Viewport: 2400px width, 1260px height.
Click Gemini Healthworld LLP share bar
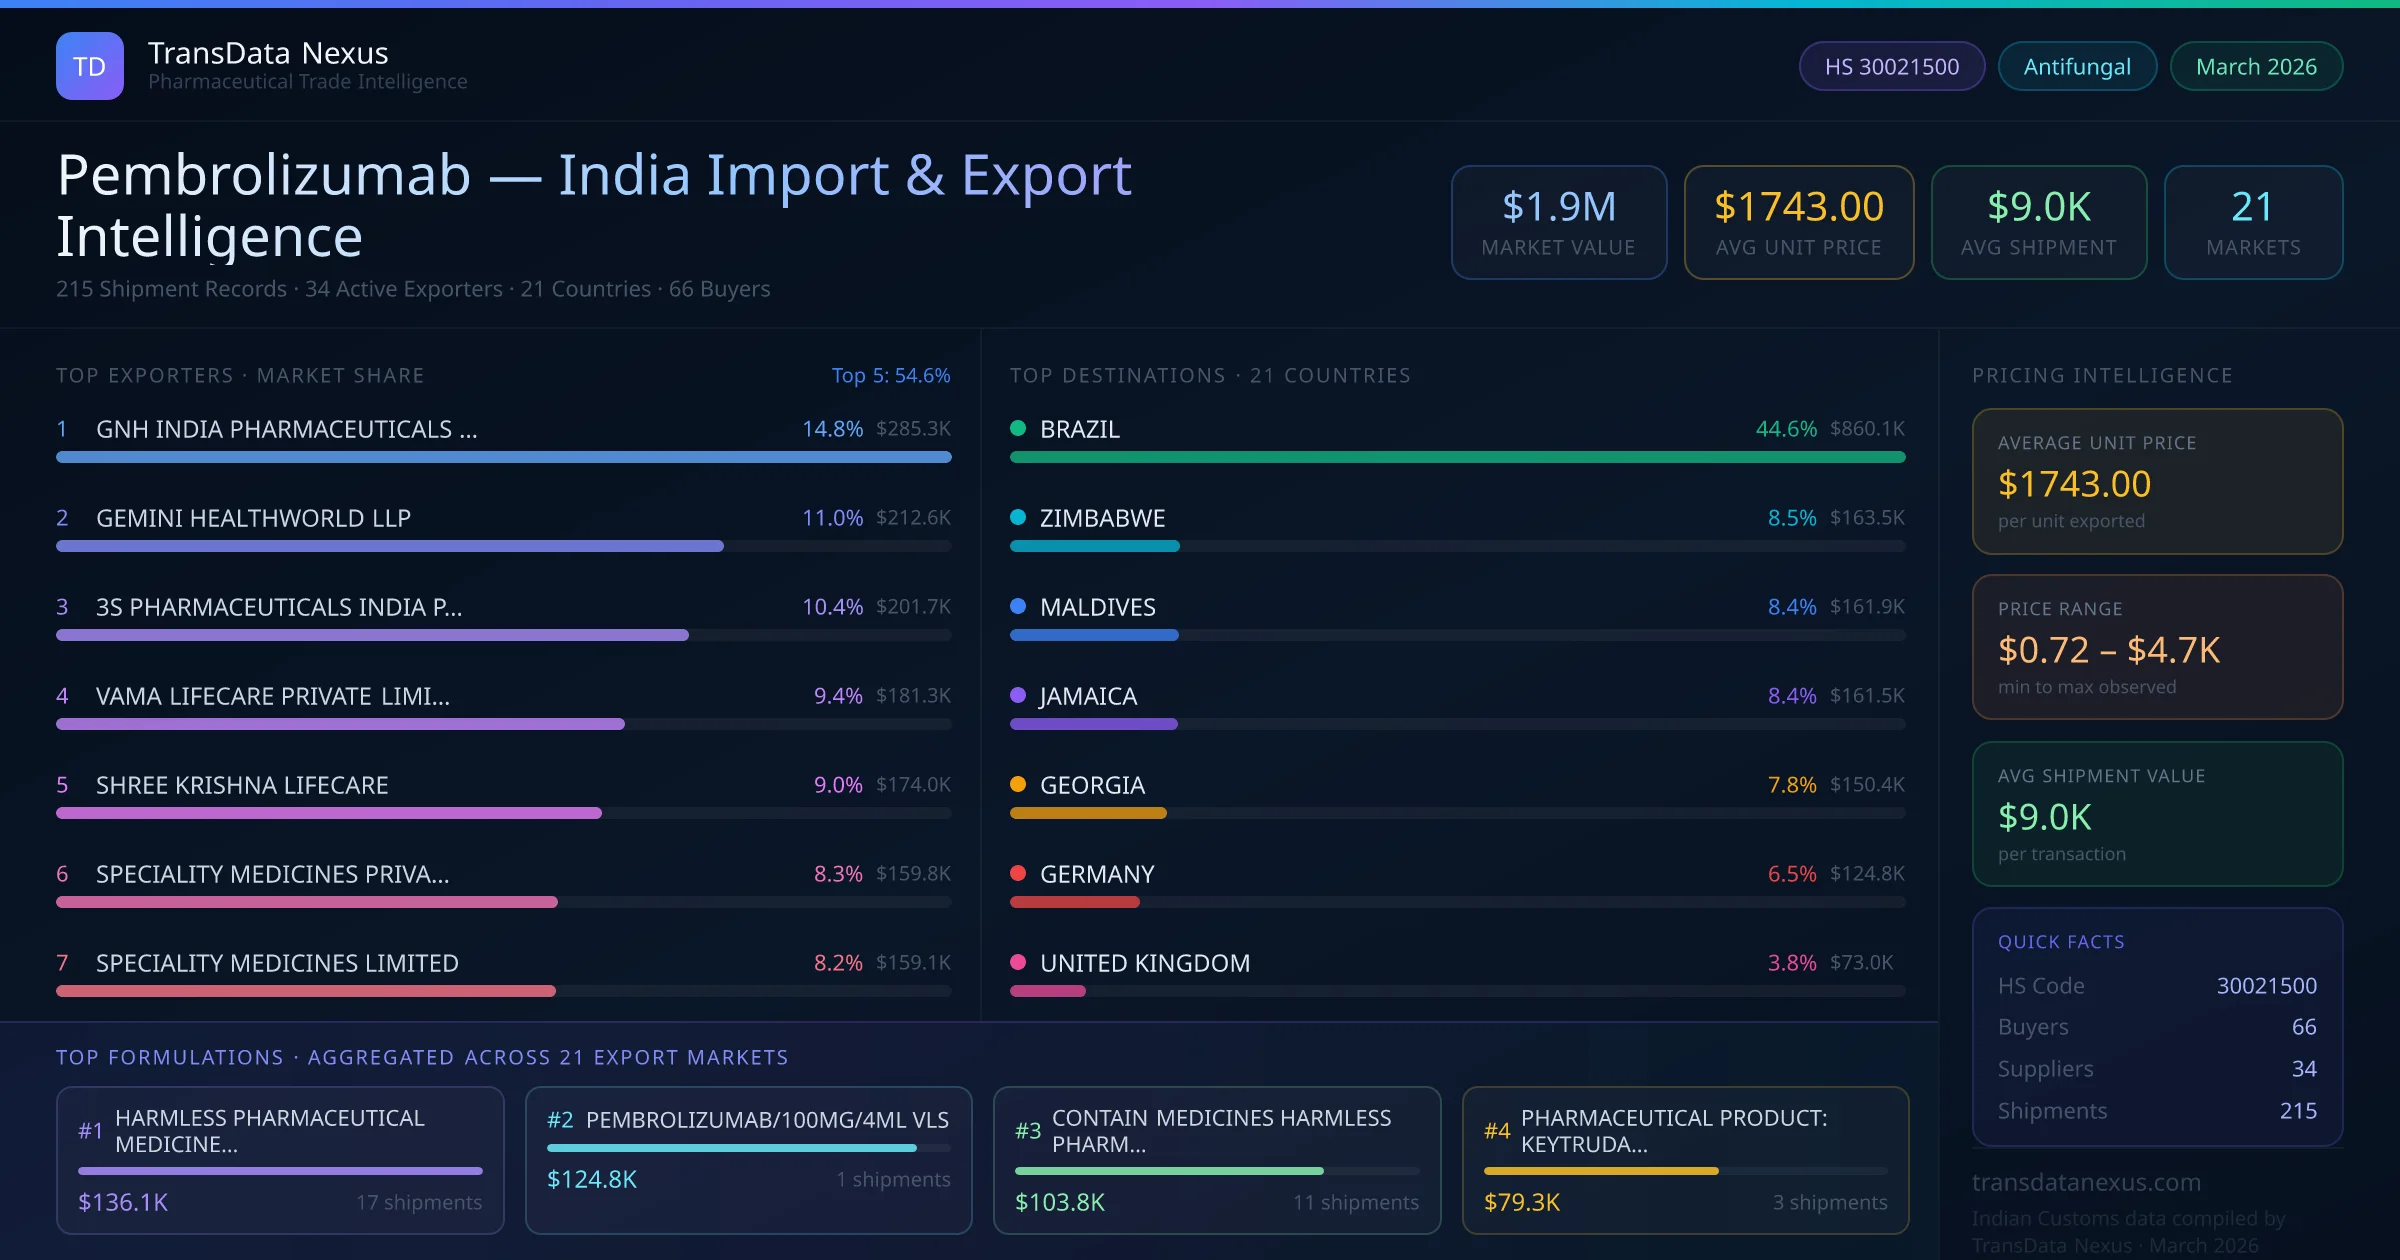tap(390, 546)
